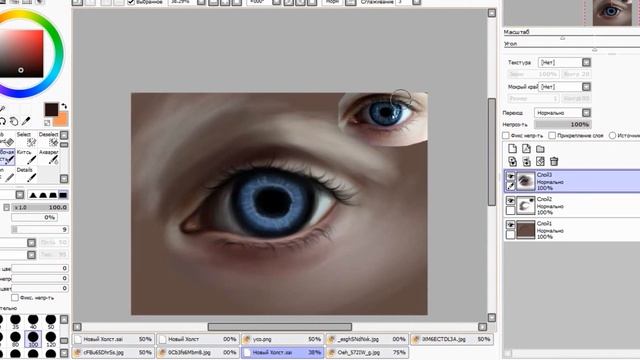The height and width of the screenshot is (360, 640).
Task: Select layer Слой2 in layer list
Action: coord(572,206)
